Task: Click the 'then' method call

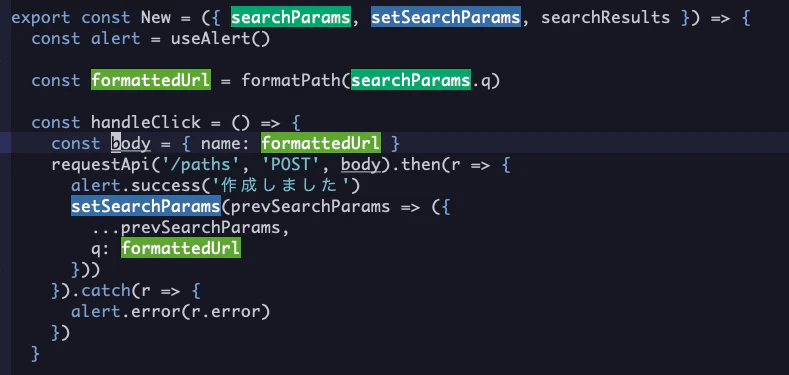Action: (x=421, y=165)
